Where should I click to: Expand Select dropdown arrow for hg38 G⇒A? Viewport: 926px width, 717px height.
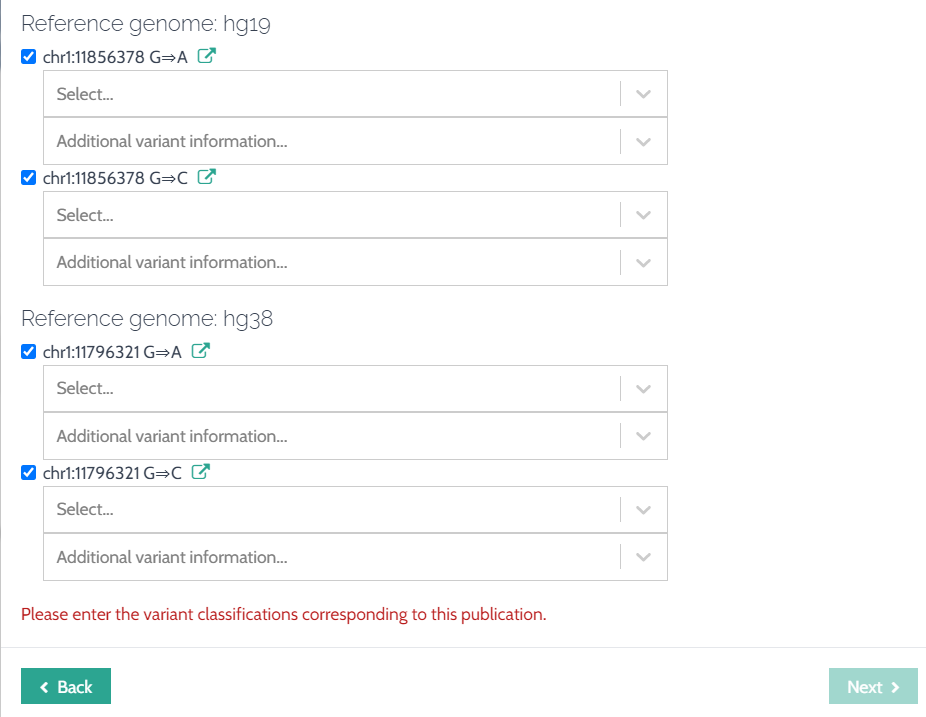click(643, 389)
